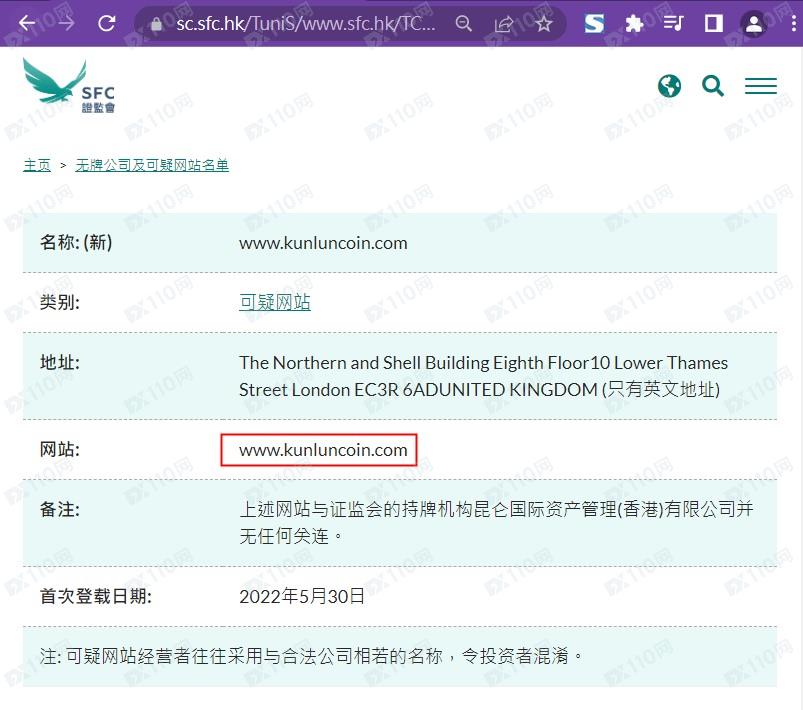Click the SFC eagle logo
This screenshot has height=710, width=803.
pos(69,86)
